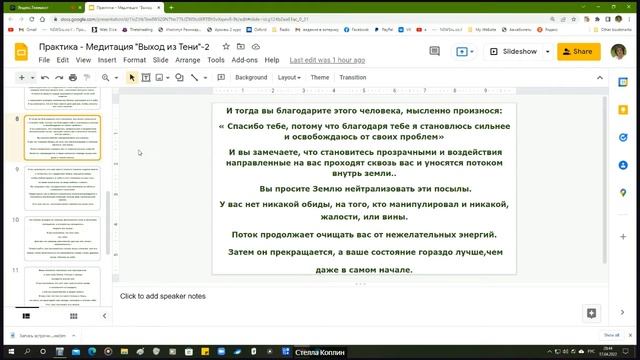Open the Tools menu
Image resolution: width=640 pixels, height=360 pixels.
click(216, 60)
